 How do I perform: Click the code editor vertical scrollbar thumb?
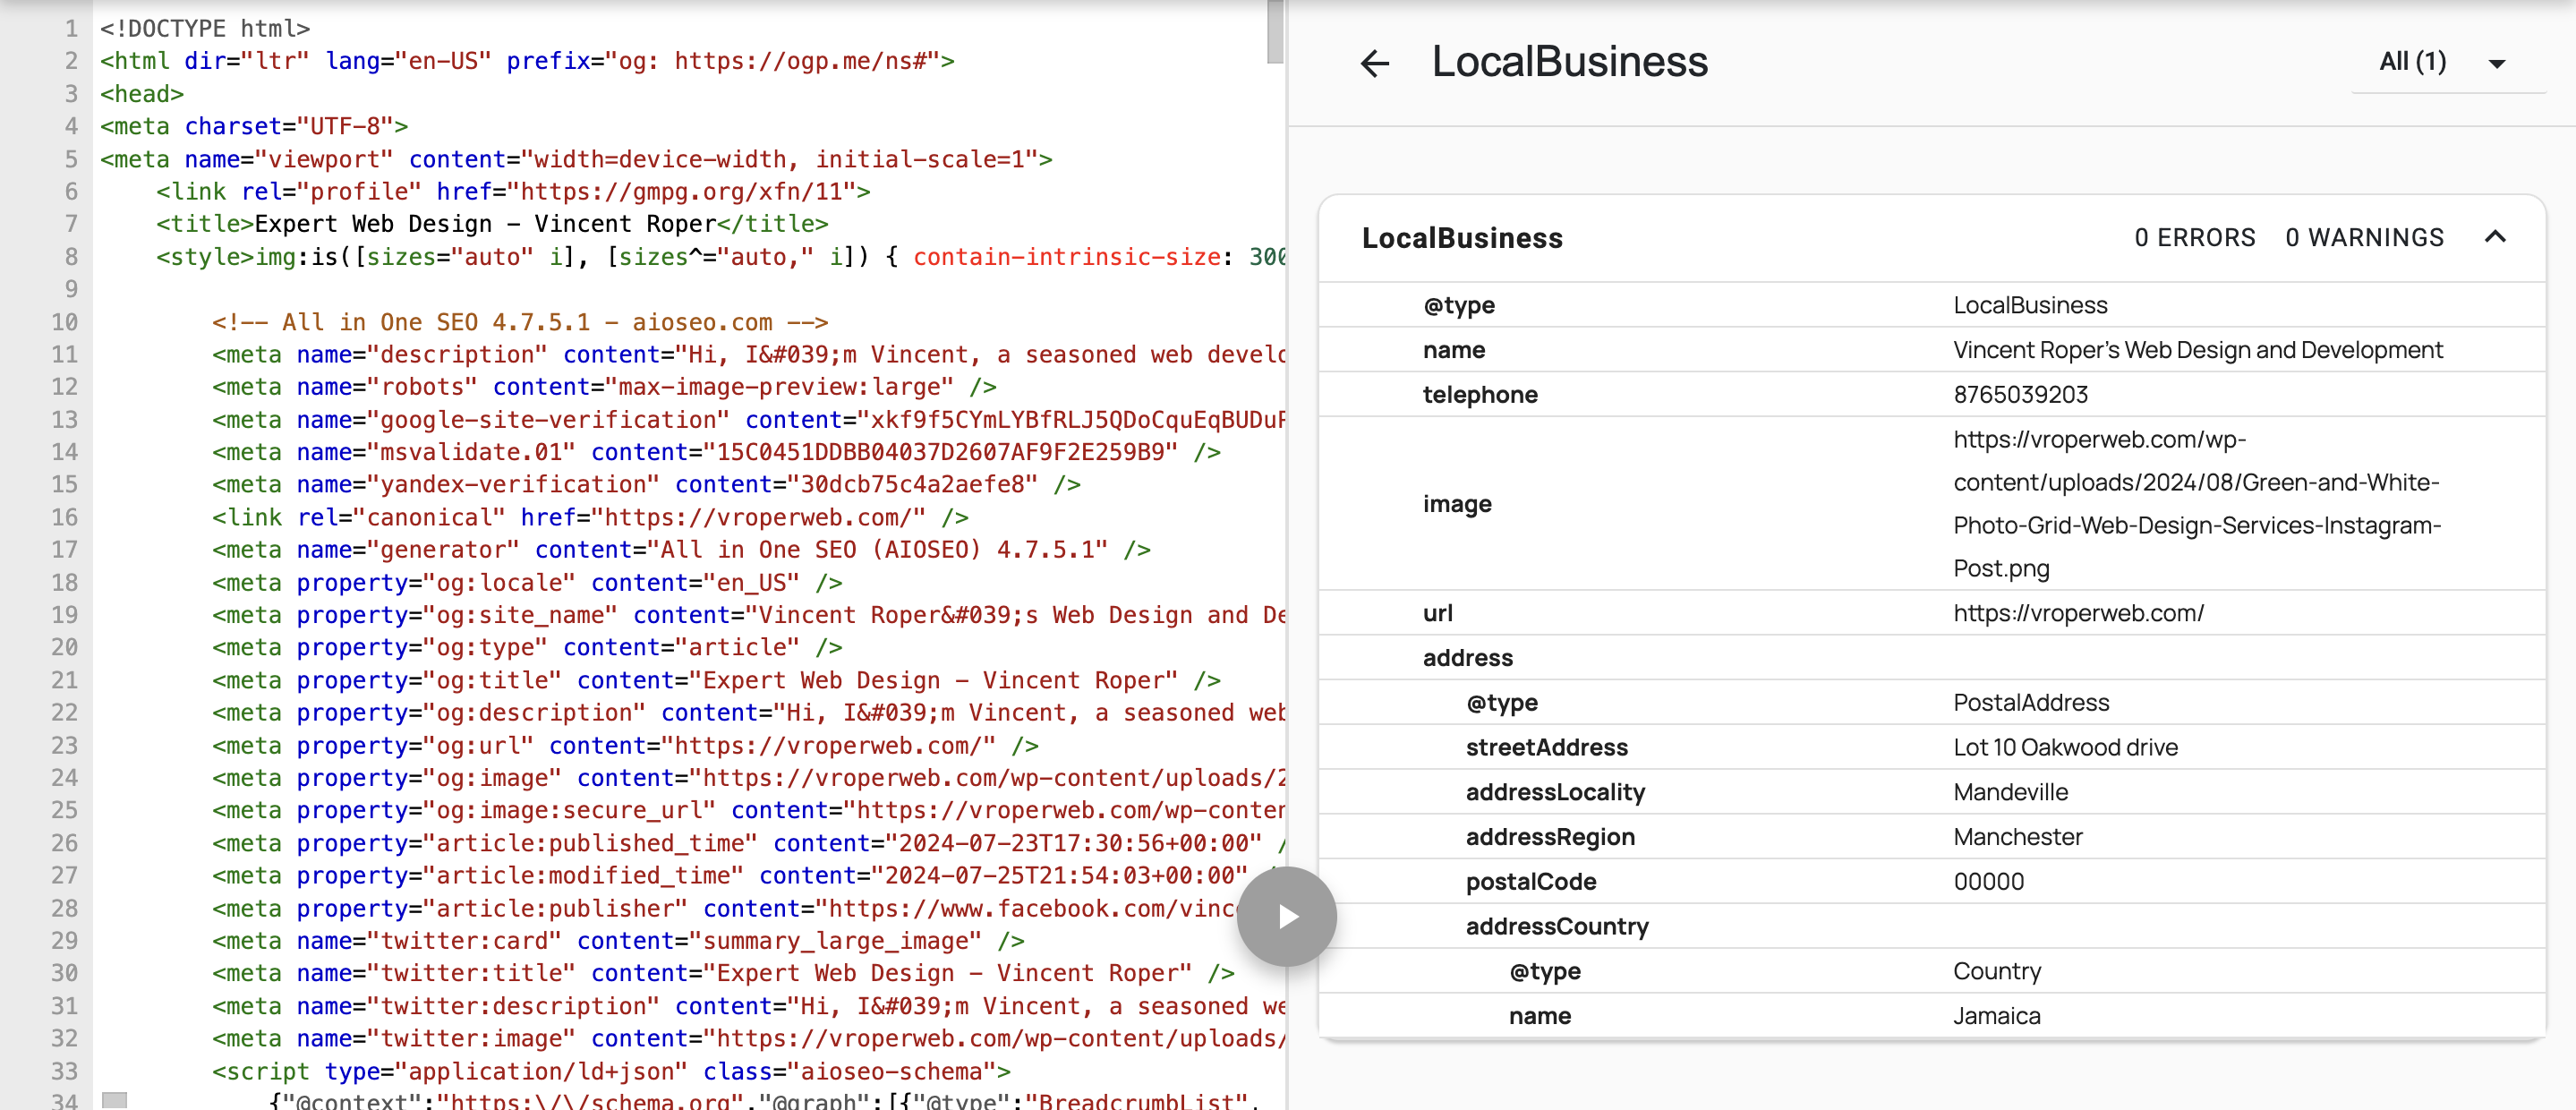pos(1275,32)
